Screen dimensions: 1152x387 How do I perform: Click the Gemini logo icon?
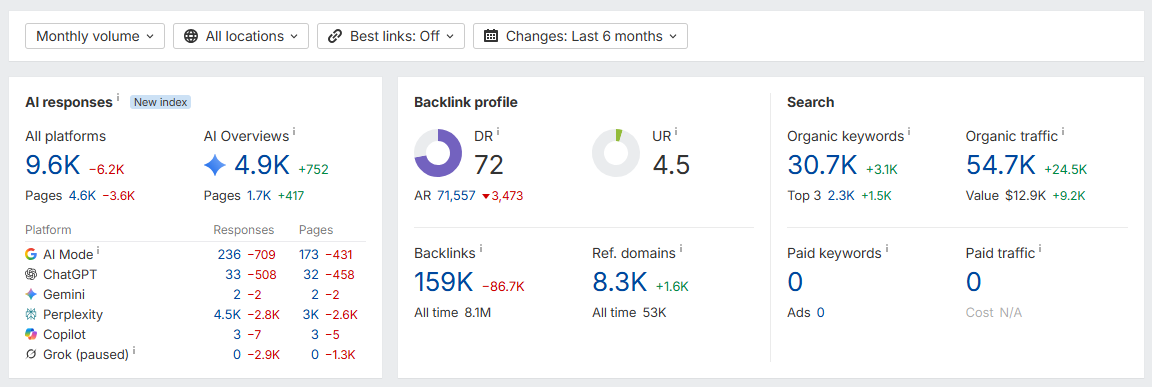pos(31,294)
